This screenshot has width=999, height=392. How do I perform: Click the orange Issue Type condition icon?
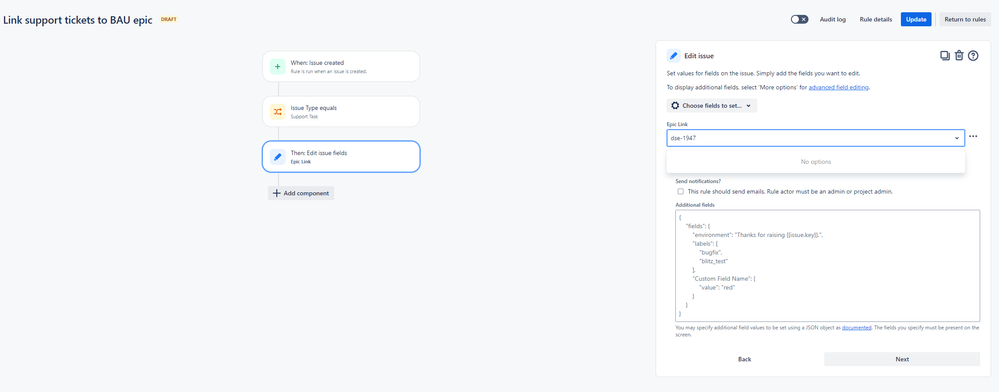[x=278, y=112]
